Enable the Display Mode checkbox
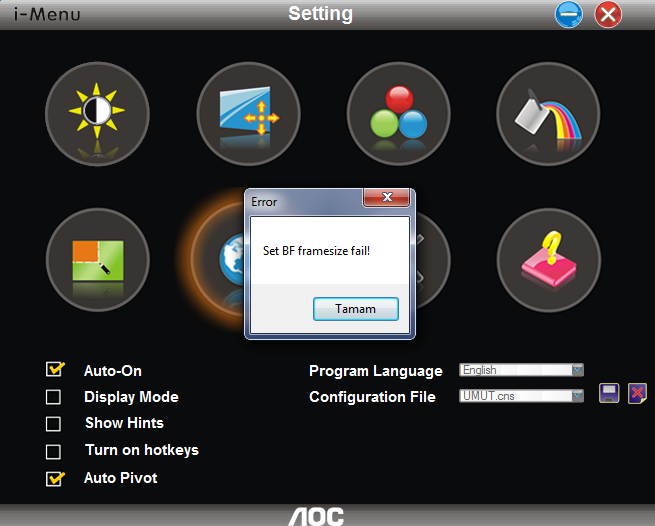This screenshot has height=526, width=655. 53,397
